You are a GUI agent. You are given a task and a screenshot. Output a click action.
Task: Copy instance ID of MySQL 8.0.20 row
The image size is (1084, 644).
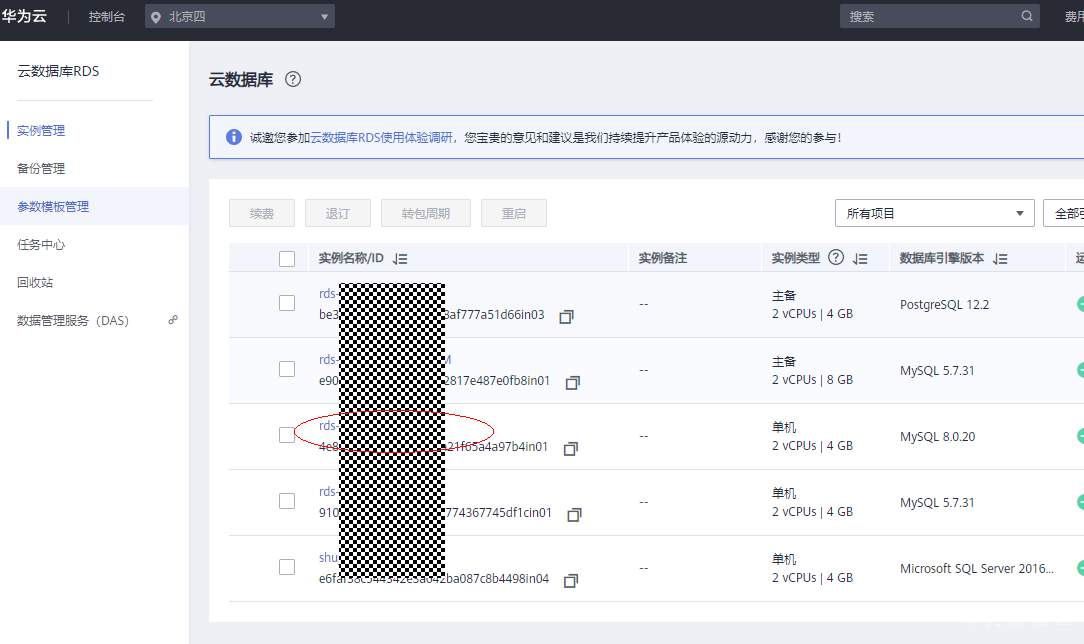click(x=570, y=449)
